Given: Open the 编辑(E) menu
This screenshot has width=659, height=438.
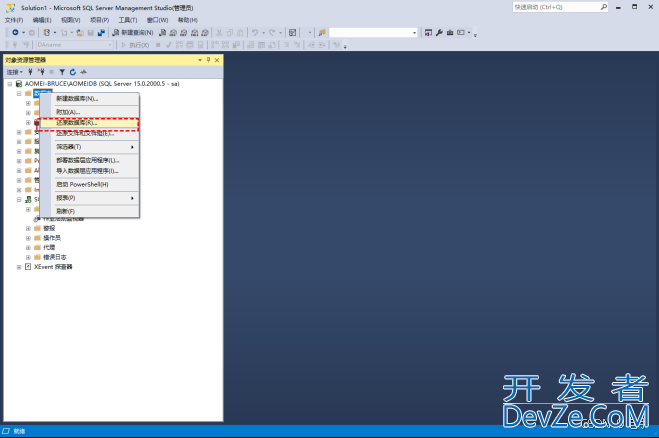Looking at the screenshot, I should click(42, 20).
